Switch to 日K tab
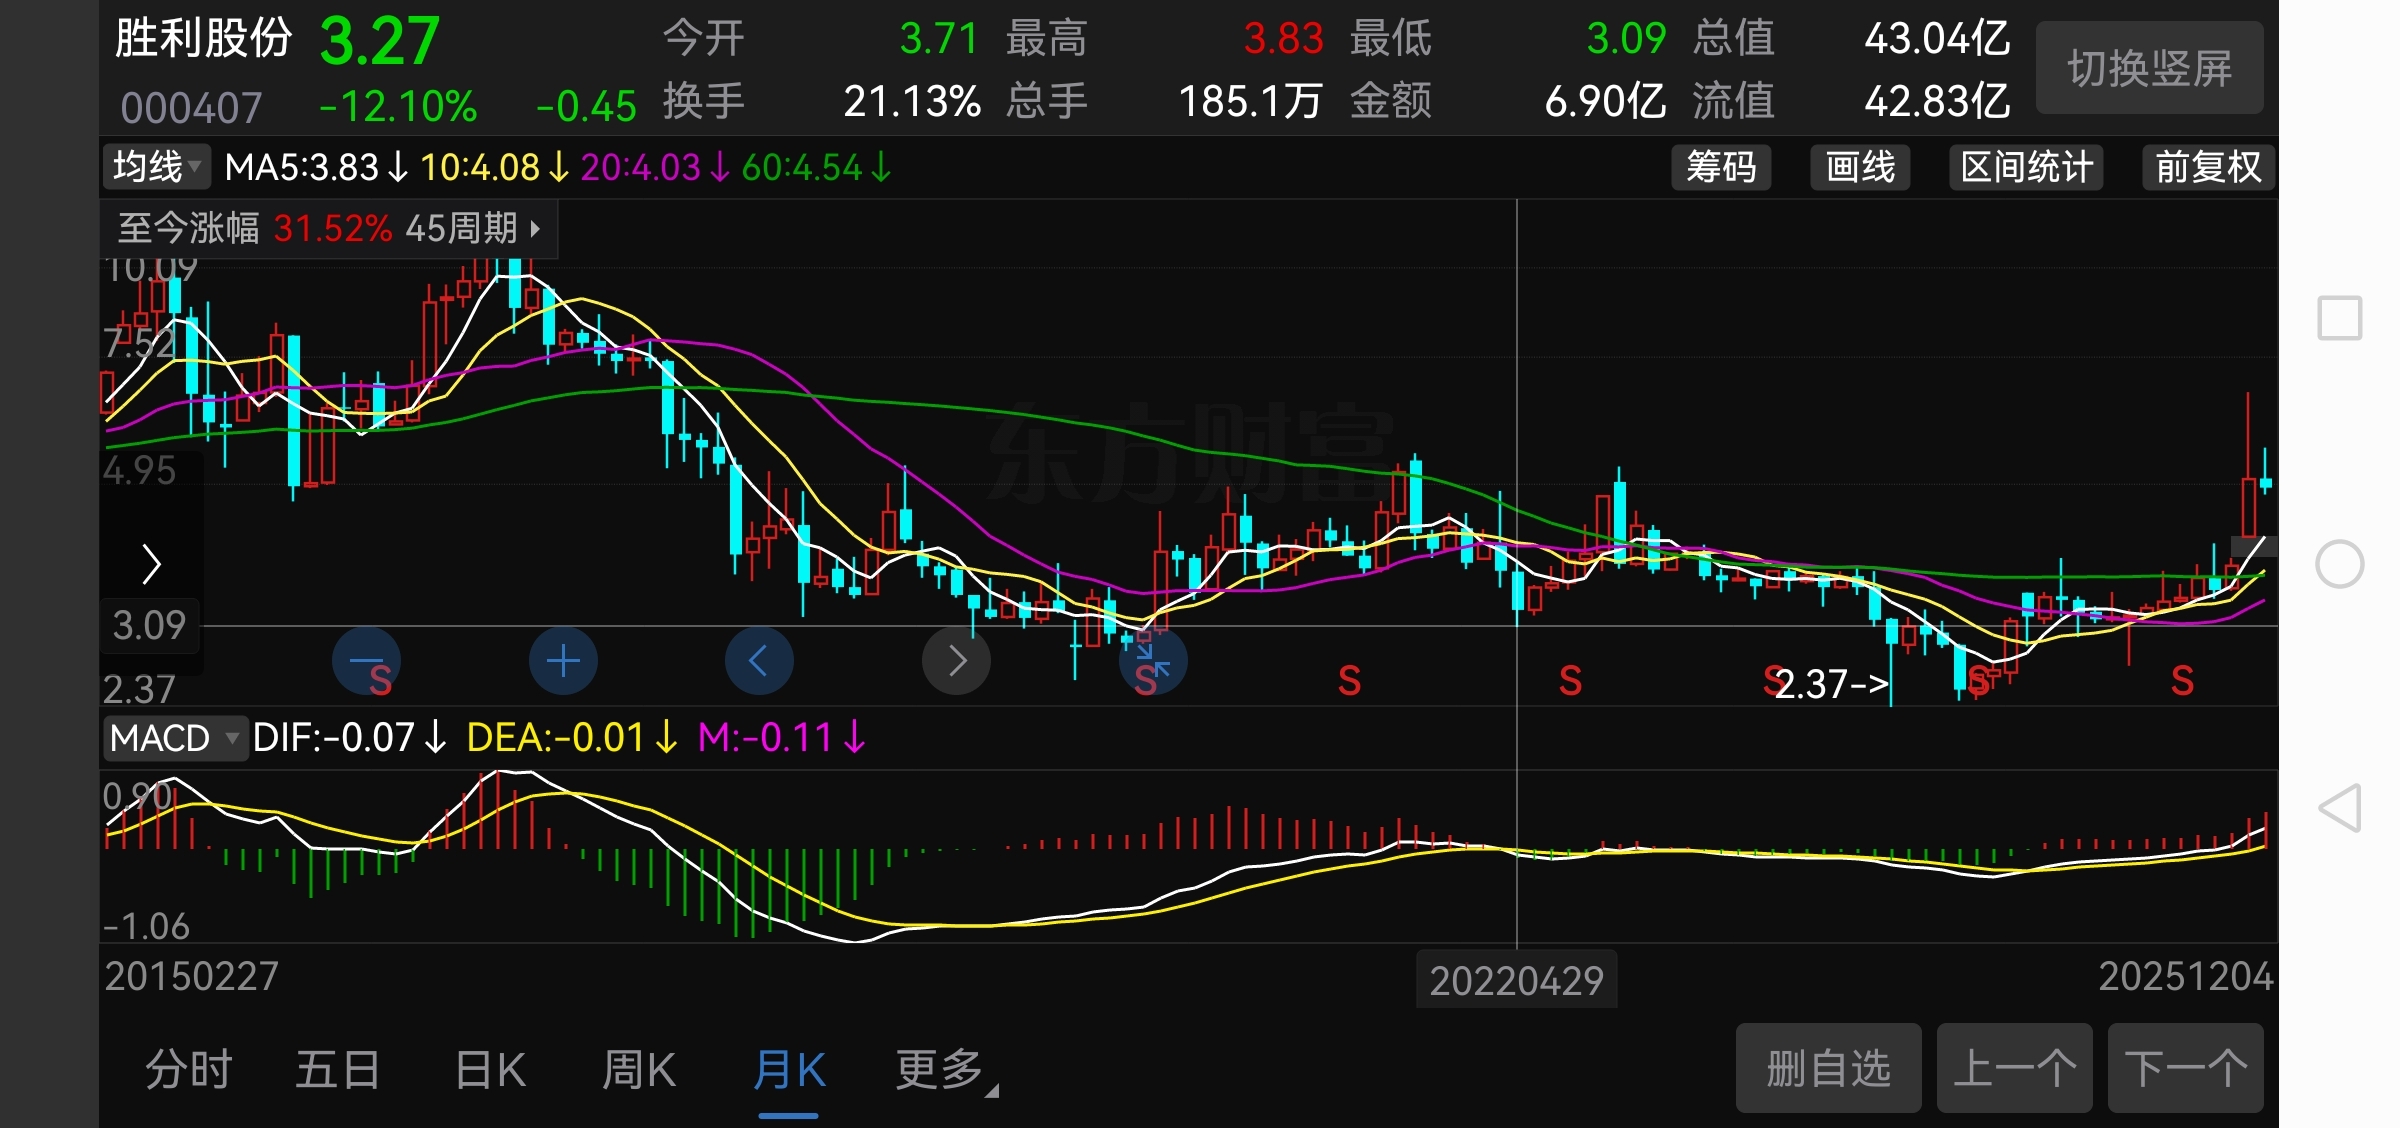 click(490, 1070)
